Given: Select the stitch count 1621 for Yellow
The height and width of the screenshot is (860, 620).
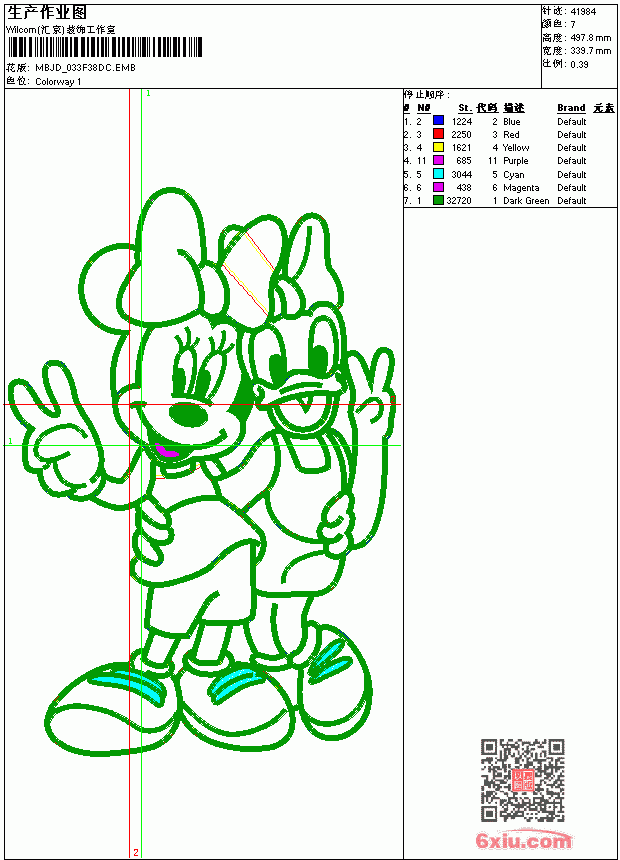Looking at the screenshot, I should [x=461, y=148].
